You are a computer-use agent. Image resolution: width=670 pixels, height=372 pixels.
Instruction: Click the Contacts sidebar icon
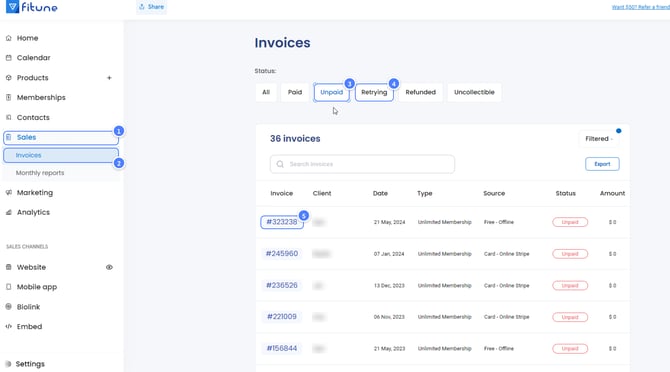click(9, 117)
